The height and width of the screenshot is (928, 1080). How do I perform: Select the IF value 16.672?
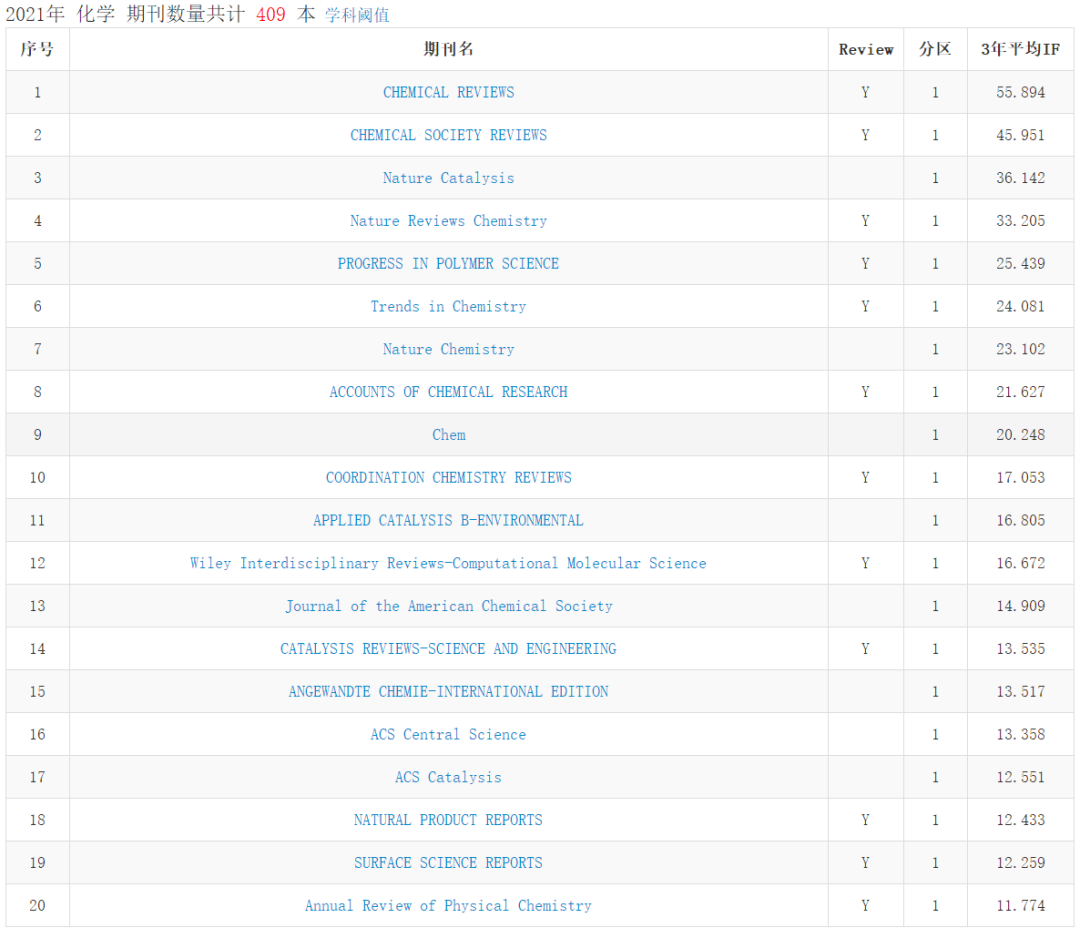1021,563
